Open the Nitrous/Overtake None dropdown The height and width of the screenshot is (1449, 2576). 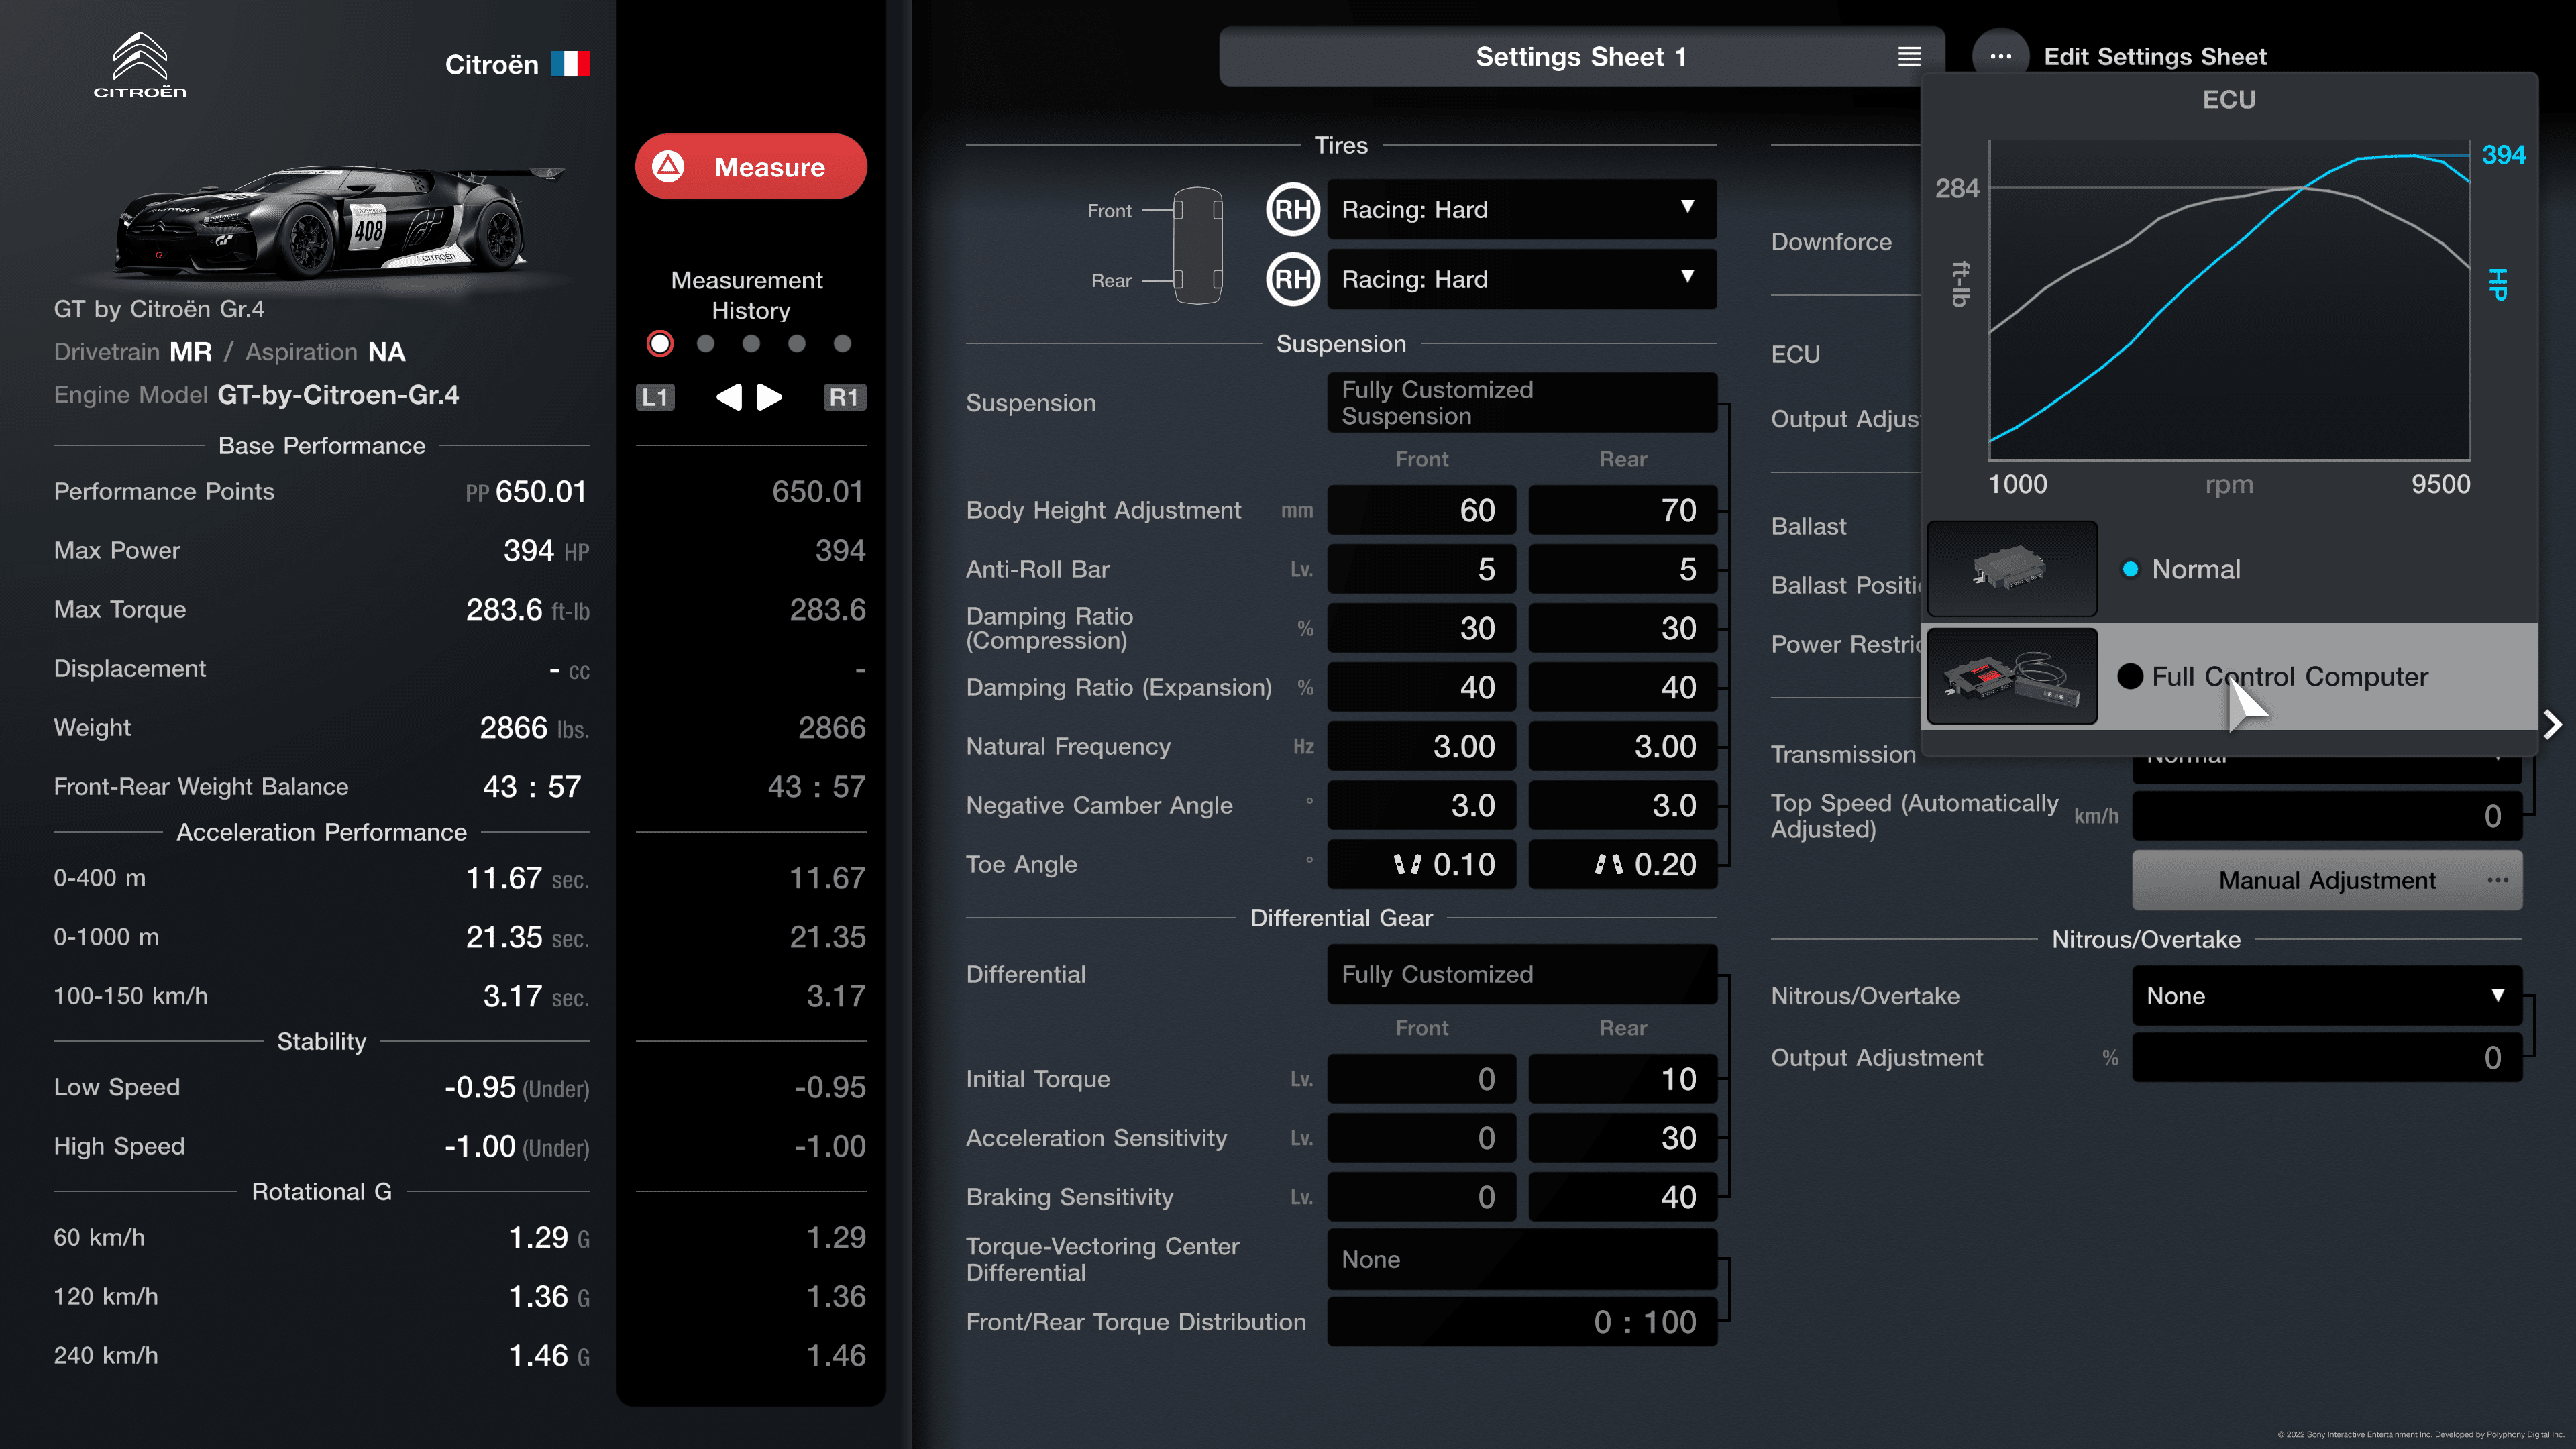click(x=2326, y=996)
